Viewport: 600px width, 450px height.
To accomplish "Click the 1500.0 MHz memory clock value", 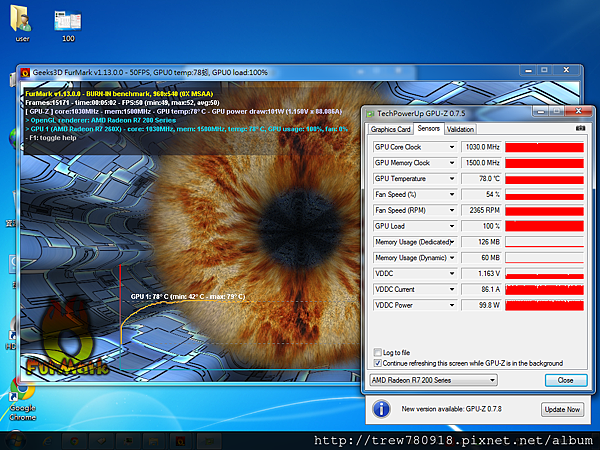I will coord(481,163).
